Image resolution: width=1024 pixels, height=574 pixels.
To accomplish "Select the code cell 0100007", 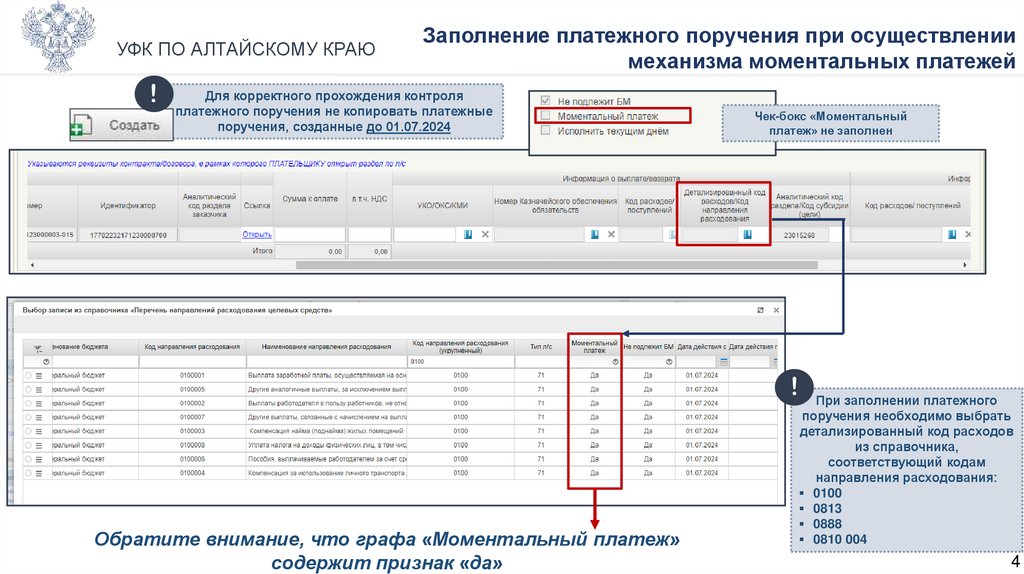I will [x=192, y=417].
